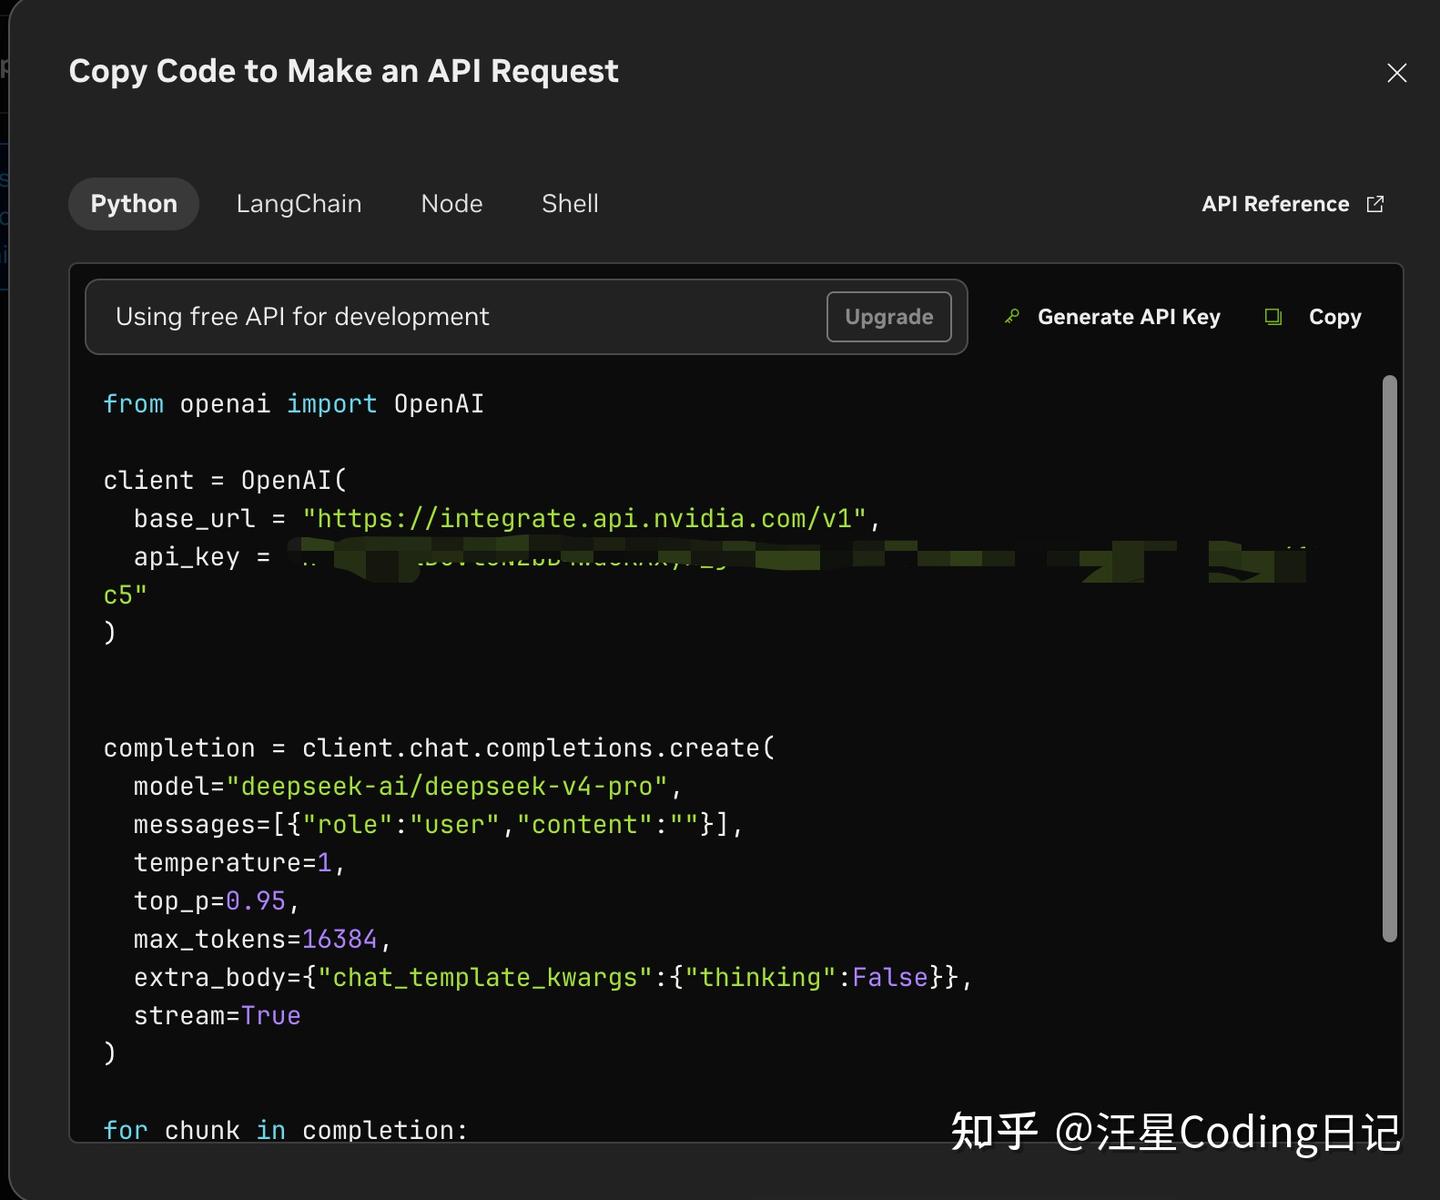Click the key icon beside Generate API Key
Screen dimensions: 1440x1200
(x=1012, y=317)
